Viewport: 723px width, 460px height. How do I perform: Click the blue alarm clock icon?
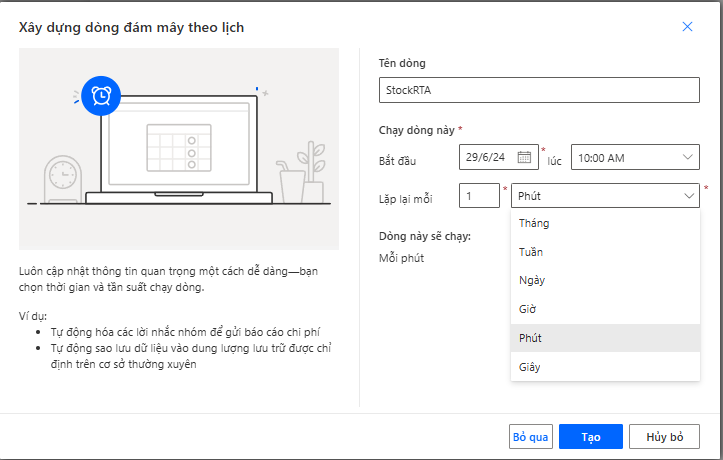click(x=101, y=96)
